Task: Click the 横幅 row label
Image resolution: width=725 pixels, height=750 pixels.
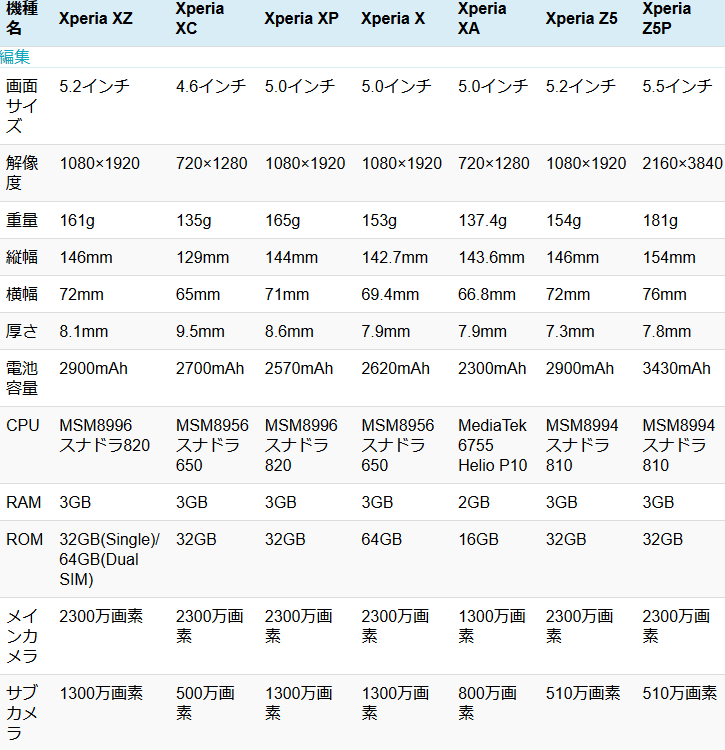Action: tap(22, 294)
